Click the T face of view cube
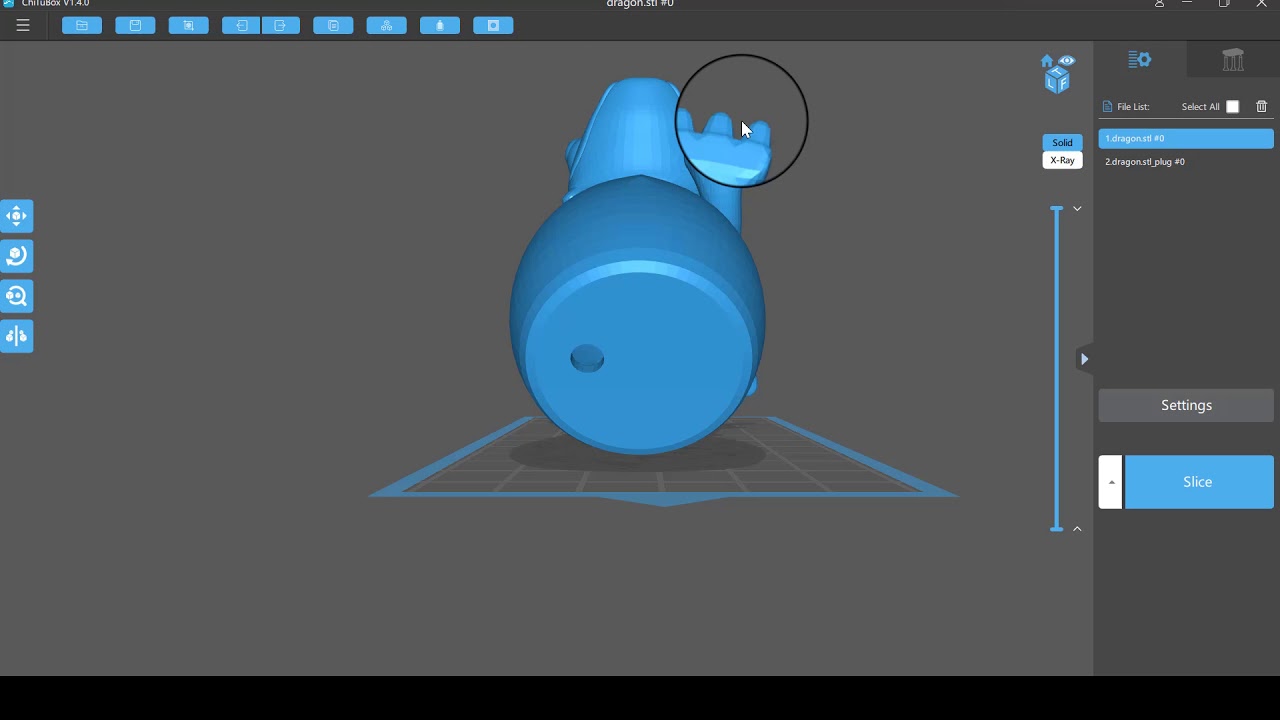Screen dimensions: 1280x720 (1057, 72)
